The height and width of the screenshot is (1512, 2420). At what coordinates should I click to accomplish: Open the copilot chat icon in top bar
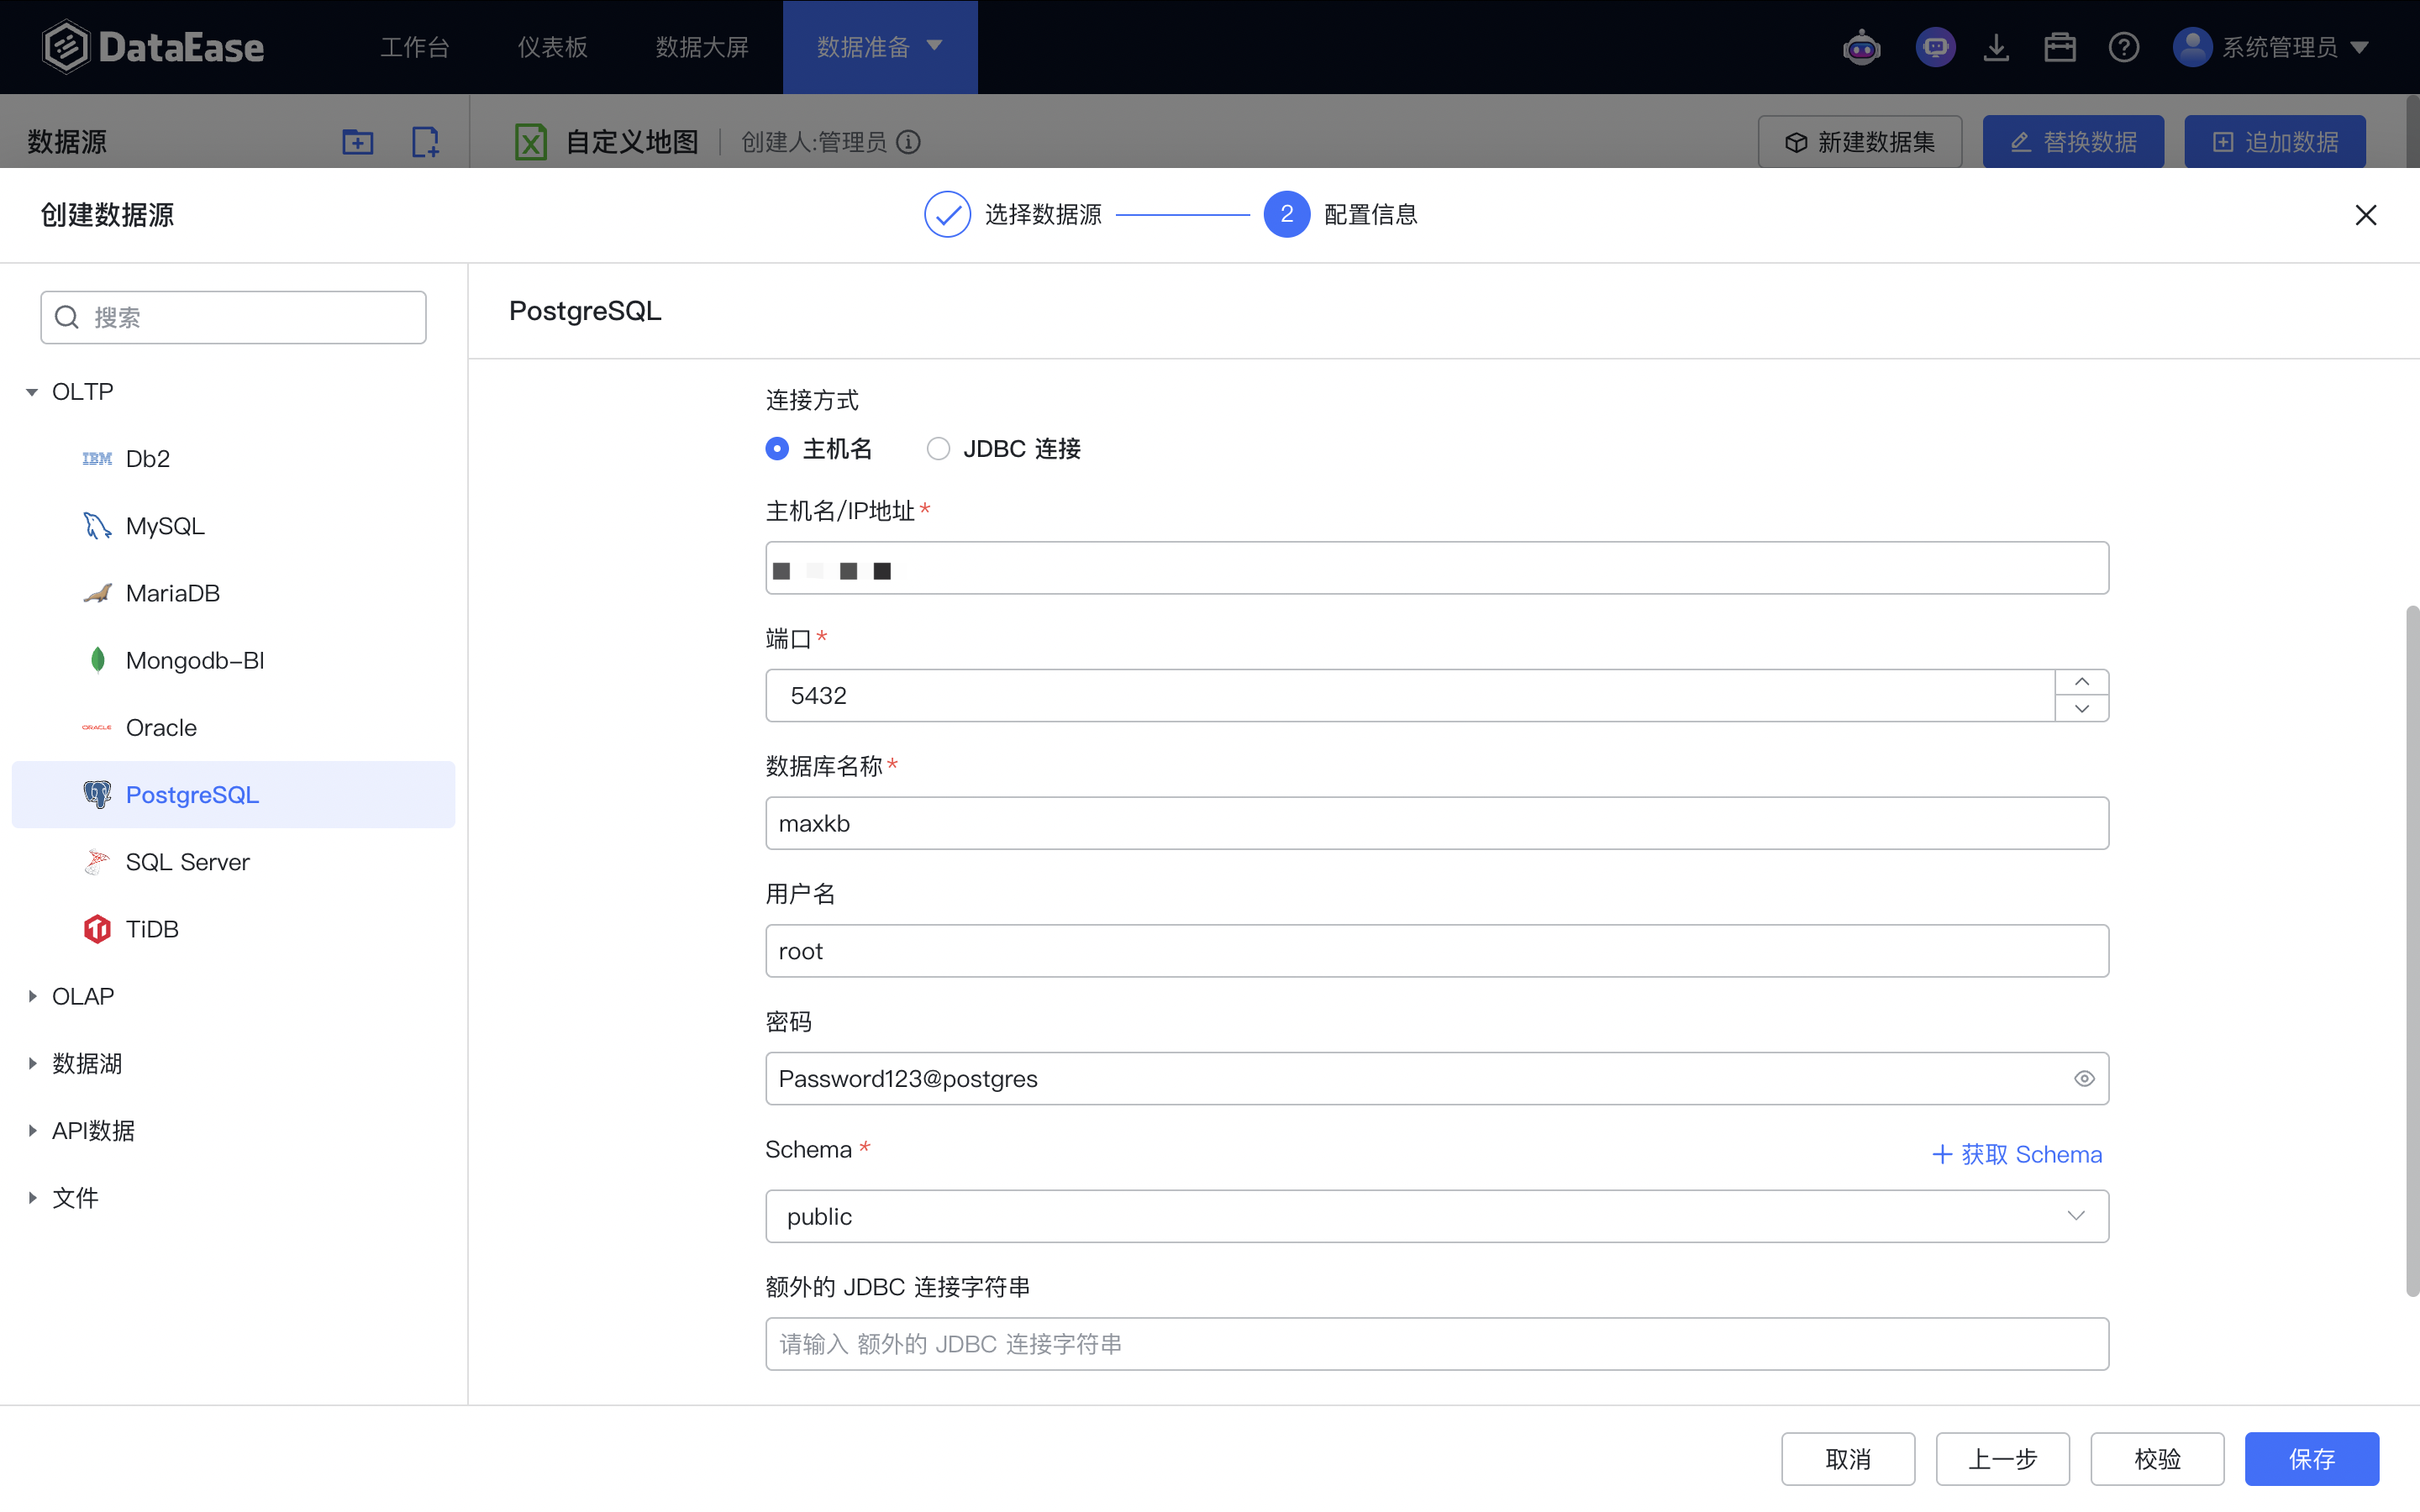[x=1934, y=46]
